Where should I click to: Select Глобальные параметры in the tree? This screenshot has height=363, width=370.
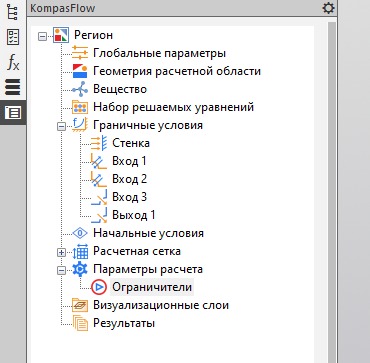[x=159, y=53]
